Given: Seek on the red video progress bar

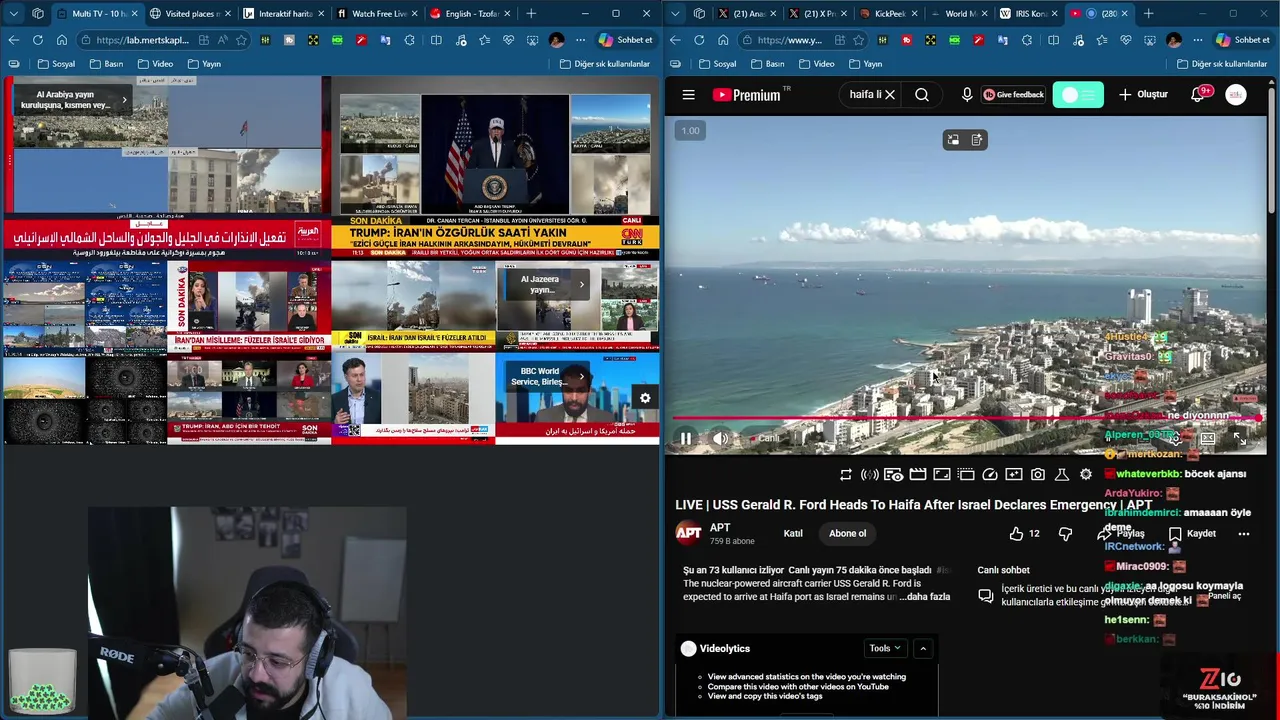Looking at the screenshot, I should [966, 419].
